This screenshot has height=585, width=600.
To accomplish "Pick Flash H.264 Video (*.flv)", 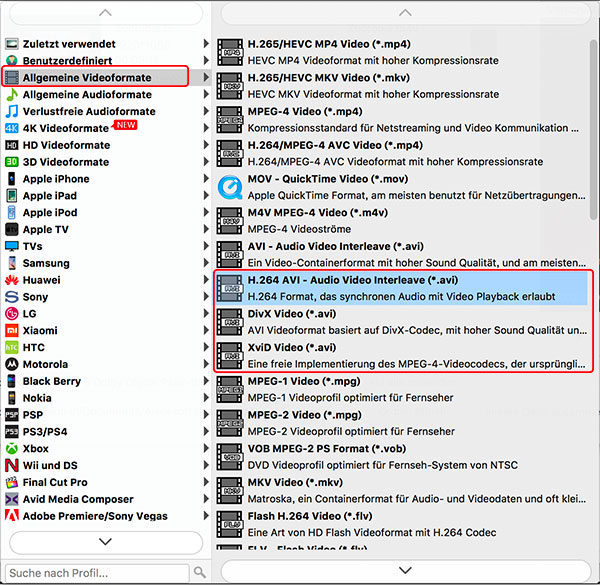I will (402, 524).
